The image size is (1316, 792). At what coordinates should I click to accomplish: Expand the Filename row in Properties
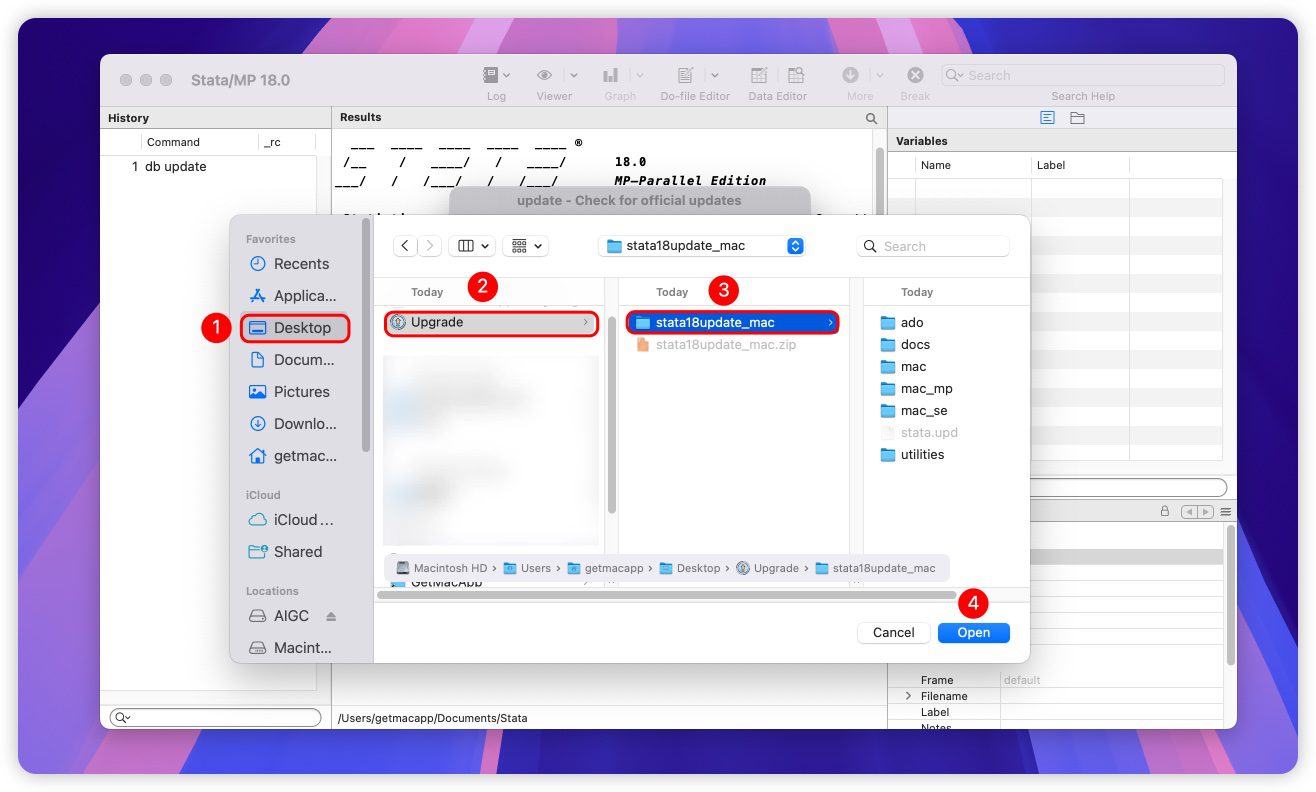(x=908, y=696)
